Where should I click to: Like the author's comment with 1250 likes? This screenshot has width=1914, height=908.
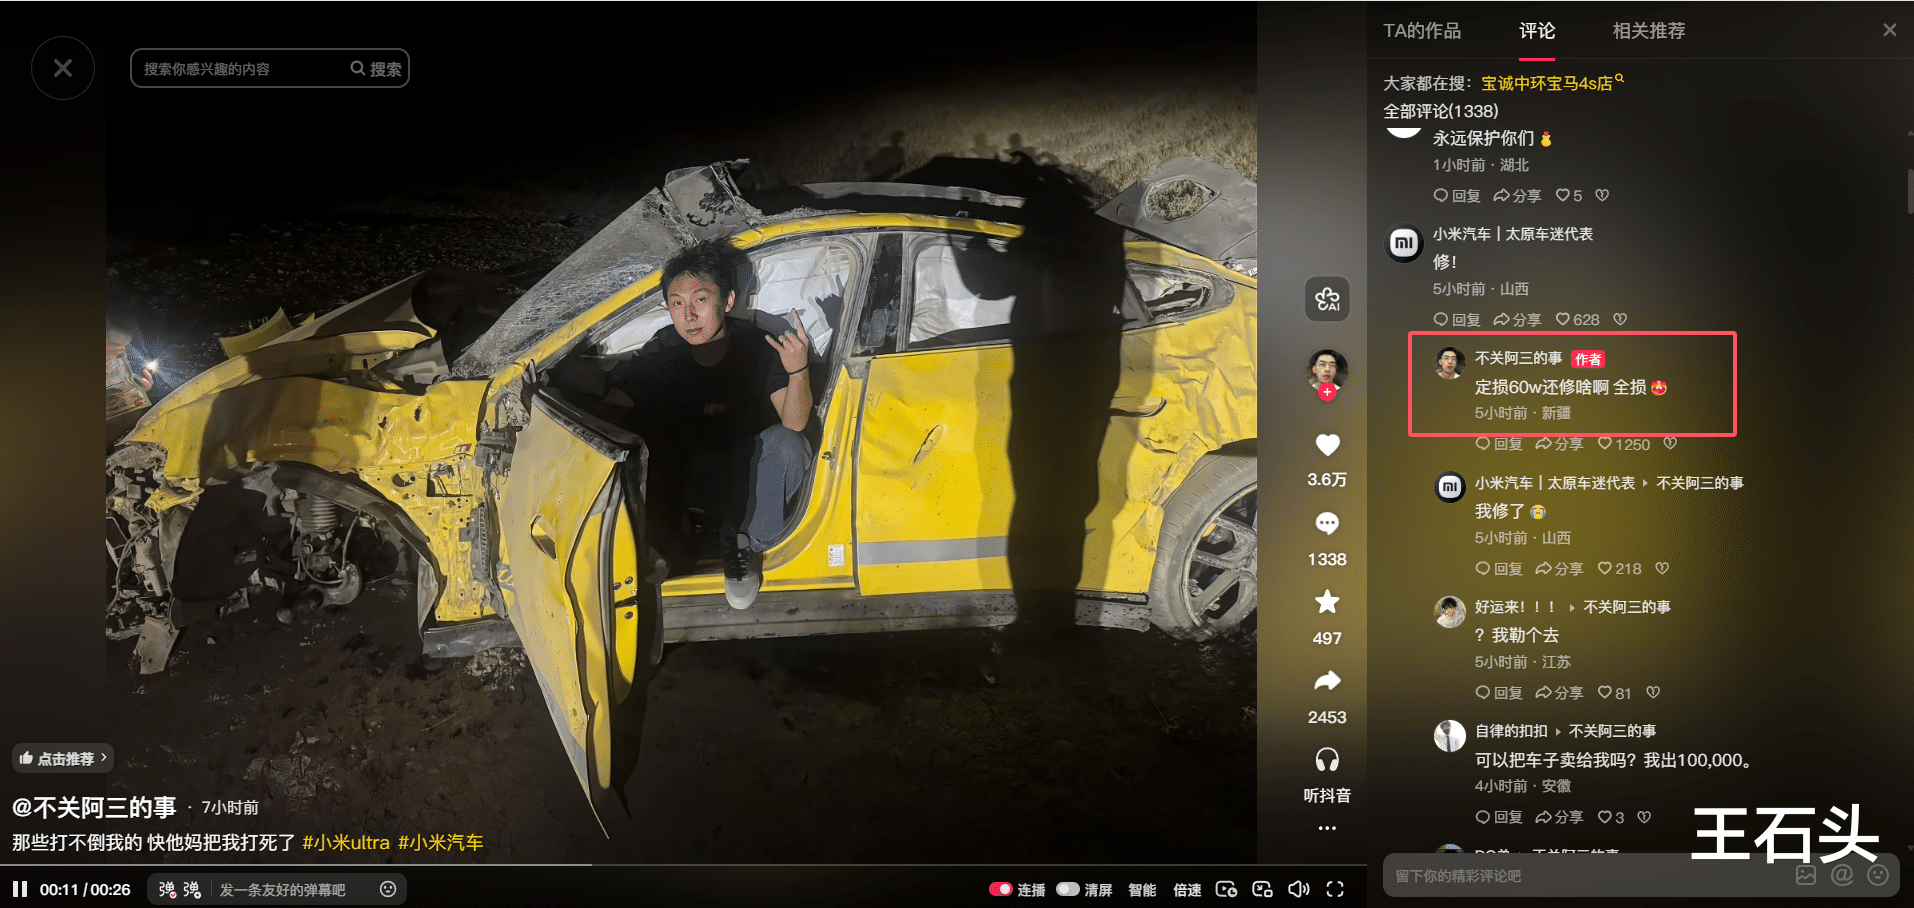click(1624, 444)
